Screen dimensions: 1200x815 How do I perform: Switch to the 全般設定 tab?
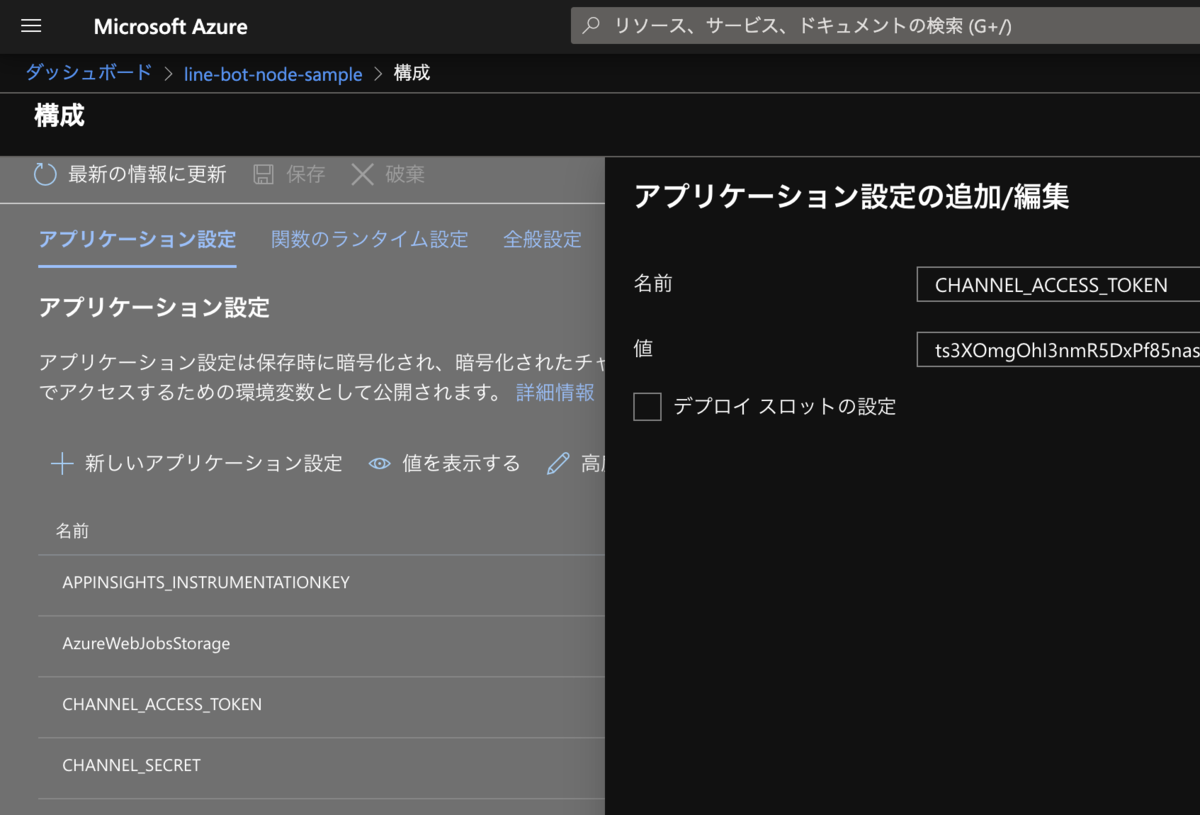542,239
